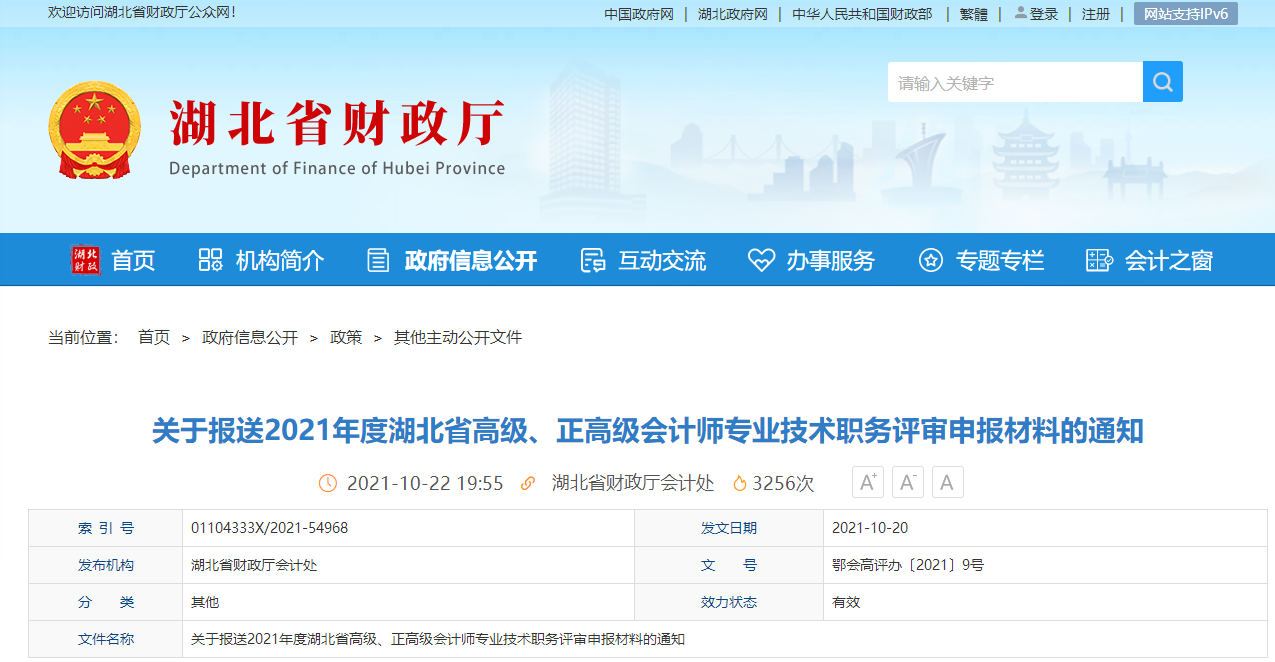Click the search magnifier icon
1275x662 pixels.
[x=1162, y=81]
